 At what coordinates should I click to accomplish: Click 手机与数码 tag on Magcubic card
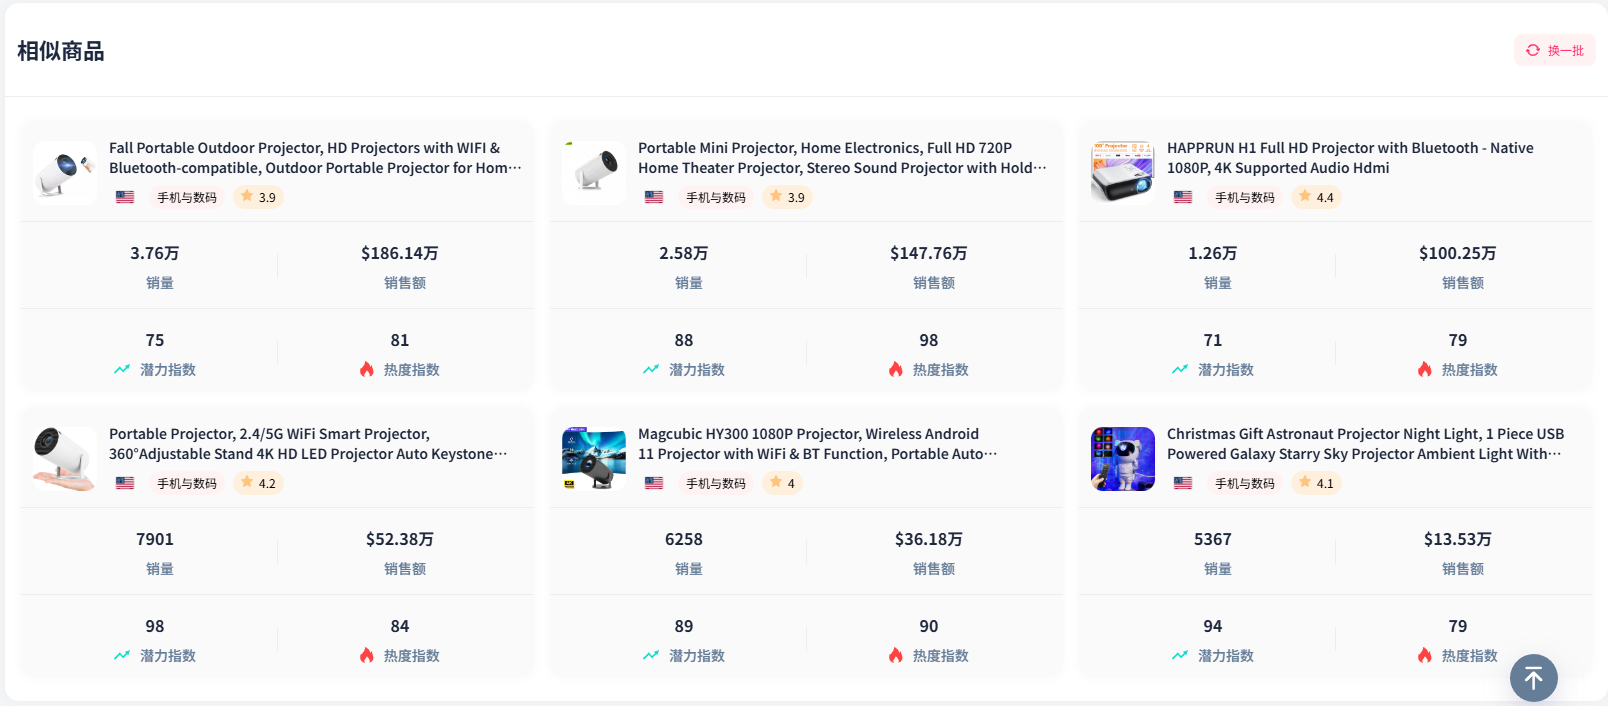[x=715, y=483]
